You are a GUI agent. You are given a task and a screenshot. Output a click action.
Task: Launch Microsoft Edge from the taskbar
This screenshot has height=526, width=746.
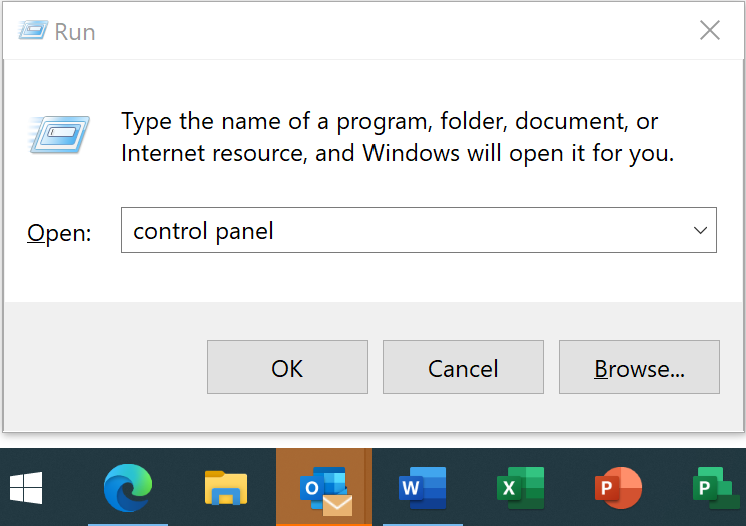(128, 487)
